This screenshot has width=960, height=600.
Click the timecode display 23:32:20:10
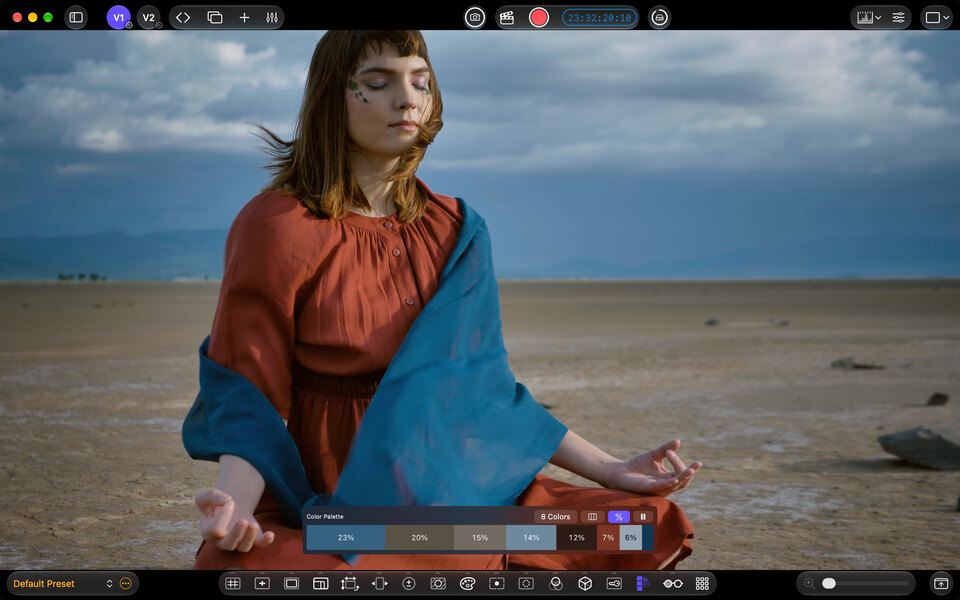coord(599,18)
